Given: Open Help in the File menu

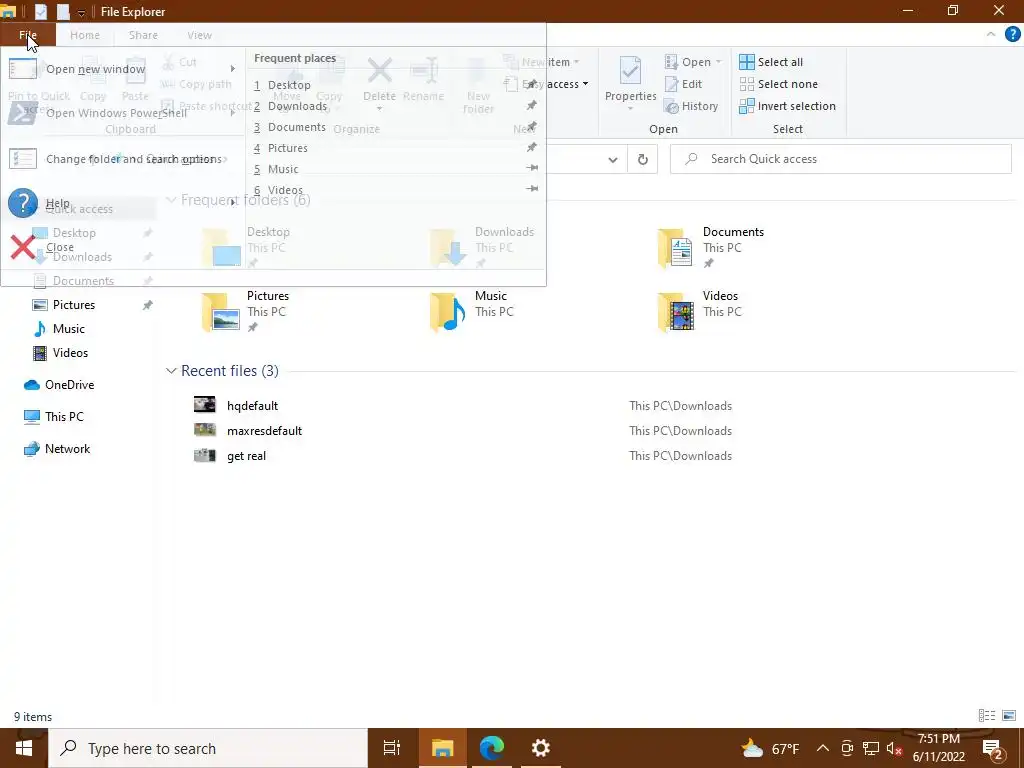Looking at the screenshot, I should (x=123, y=203).
